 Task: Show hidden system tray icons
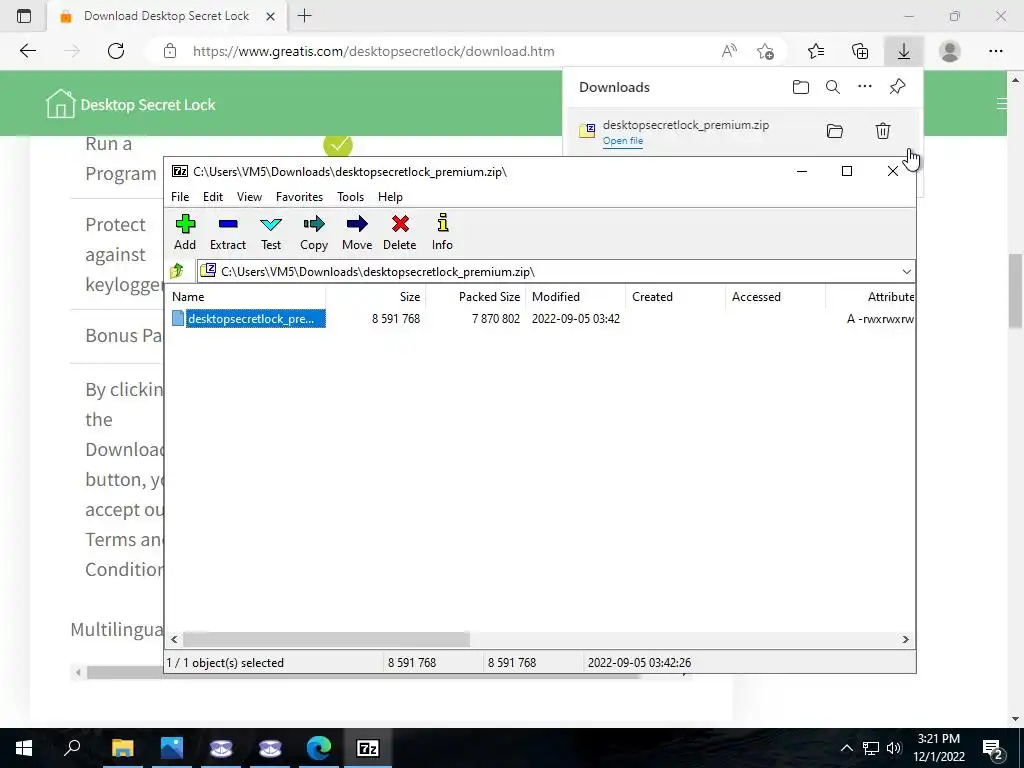click(846, 748)
